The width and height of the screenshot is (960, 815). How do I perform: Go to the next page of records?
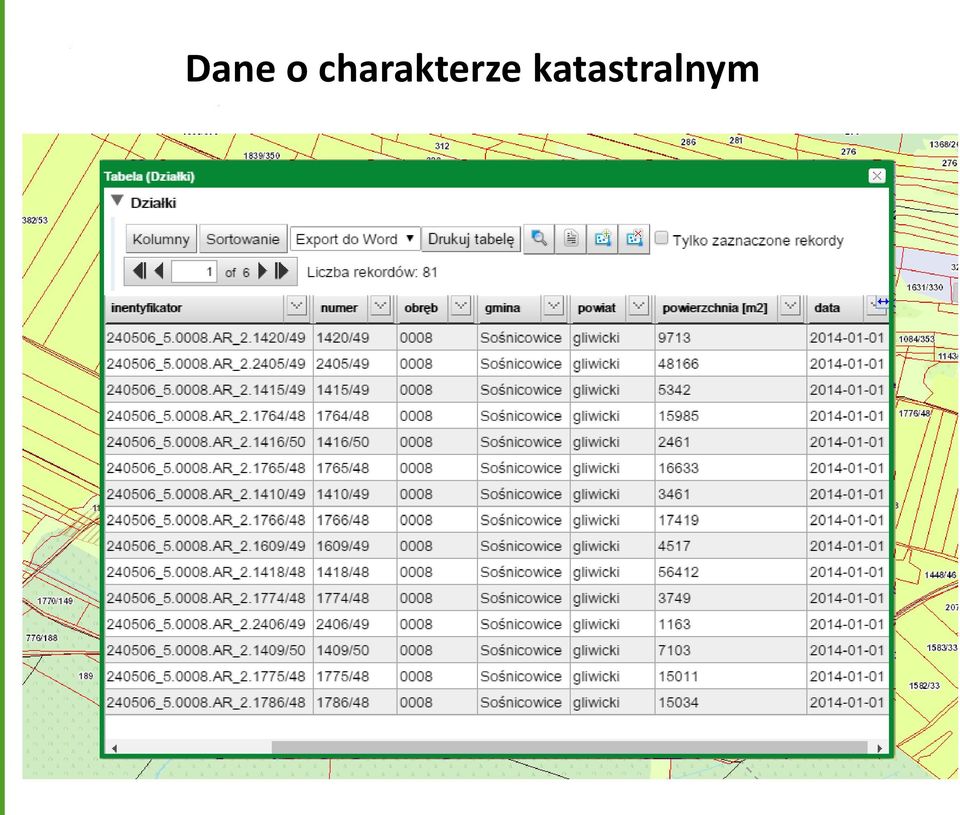click(x=263, y=271)
